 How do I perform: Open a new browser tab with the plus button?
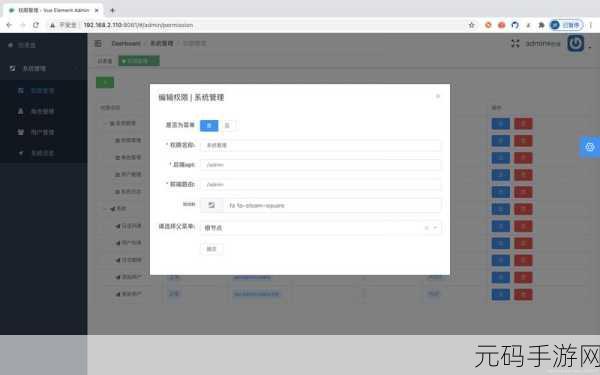click(x=112, y=10)
